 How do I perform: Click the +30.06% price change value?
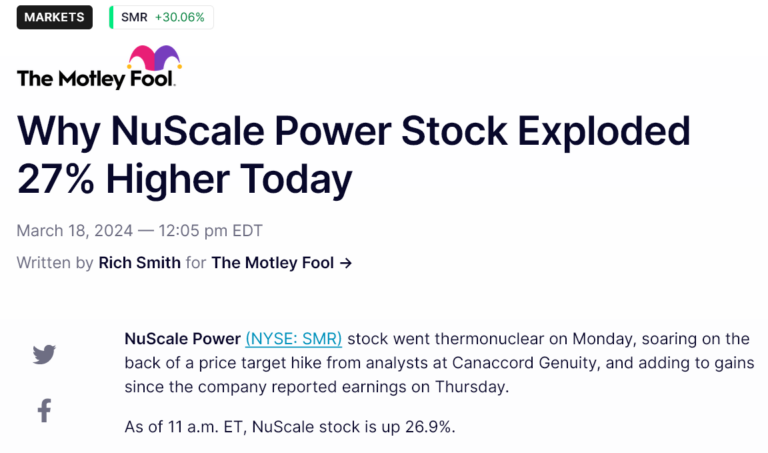click(180, 17)
